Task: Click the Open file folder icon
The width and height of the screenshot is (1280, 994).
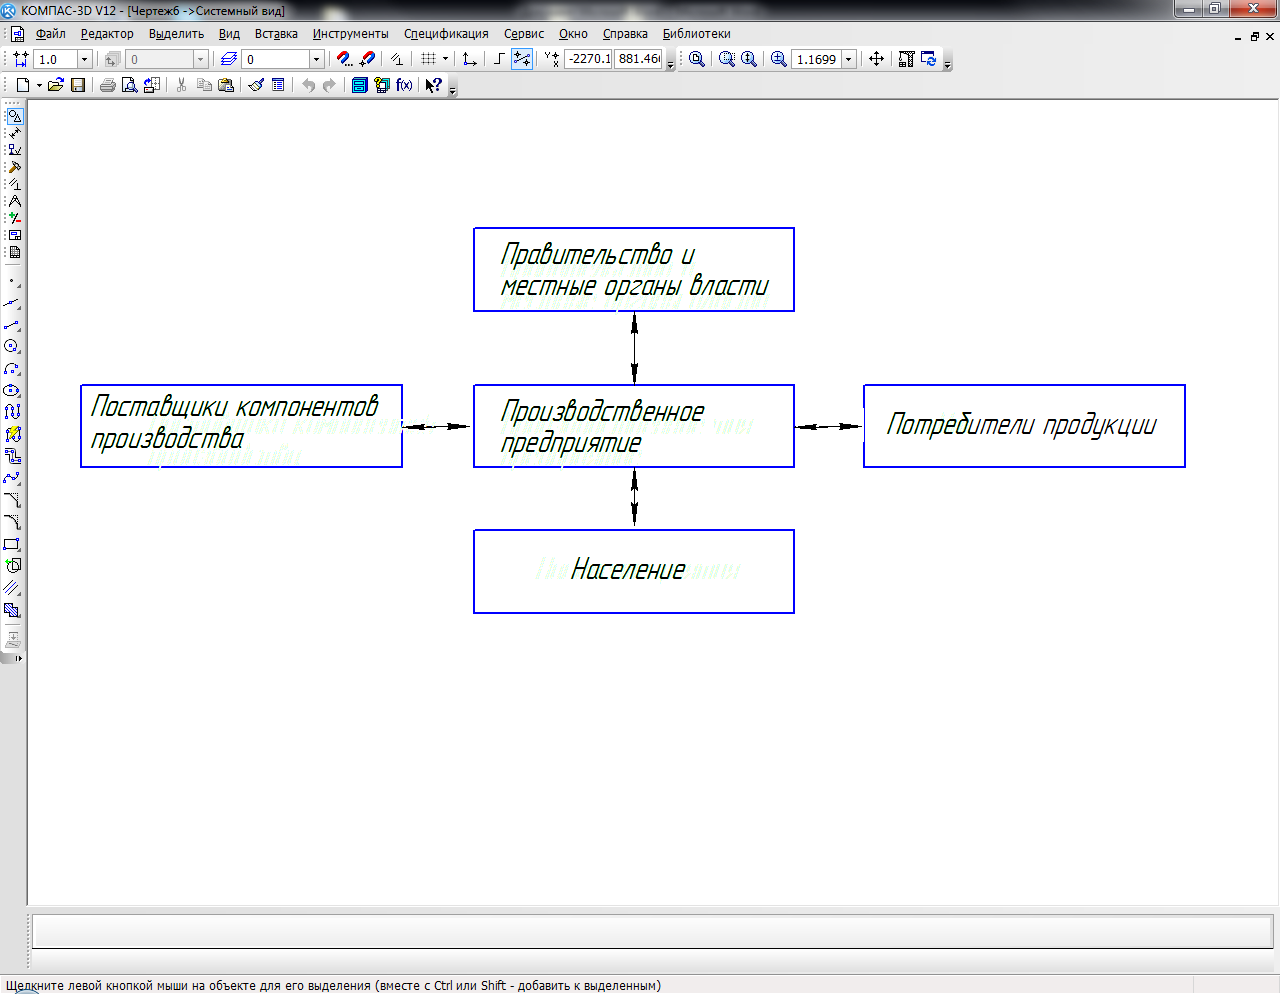Action: [x=56, y=85]
